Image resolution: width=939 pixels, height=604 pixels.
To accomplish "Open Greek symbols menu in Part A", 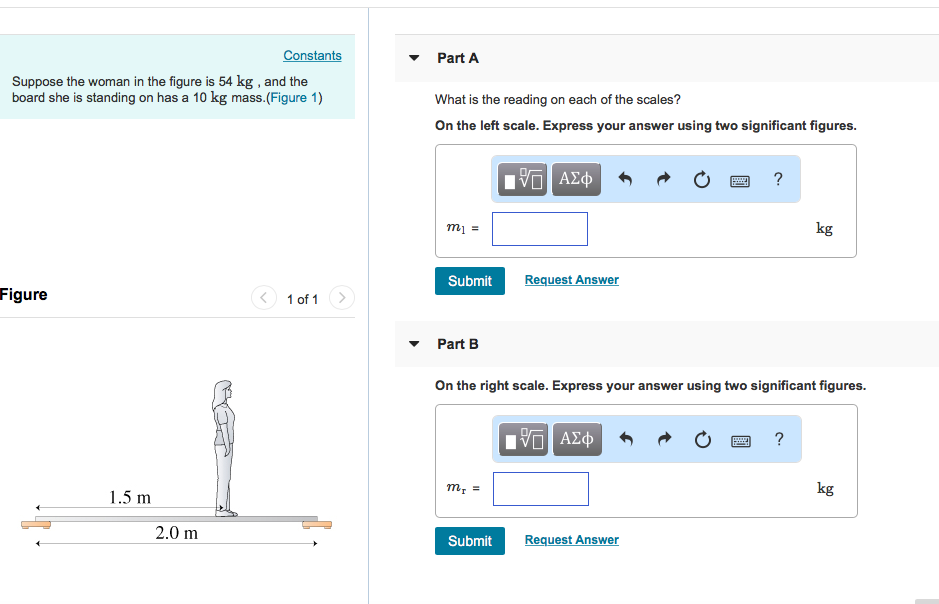I will pos(576,179).
